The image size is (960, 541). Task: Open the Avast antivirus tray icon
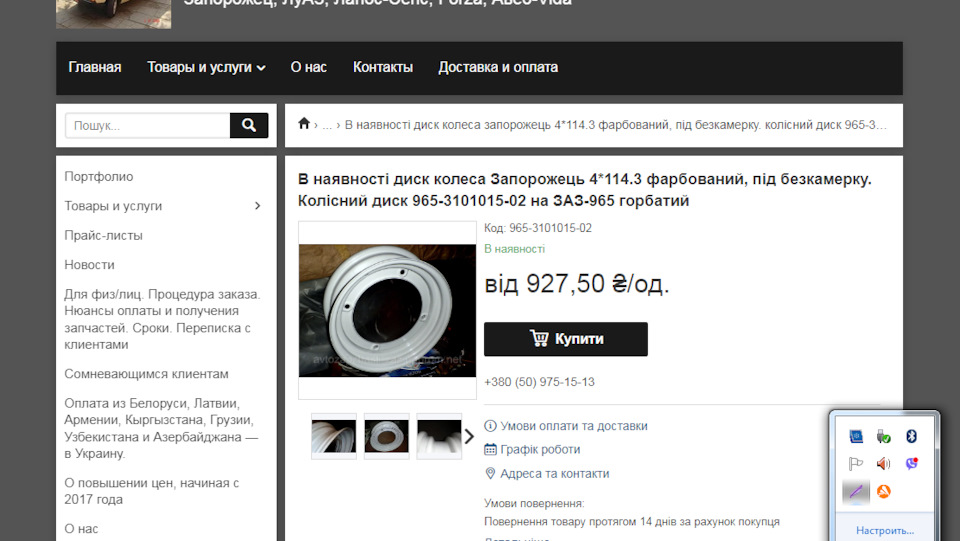[x=883, y=491]
